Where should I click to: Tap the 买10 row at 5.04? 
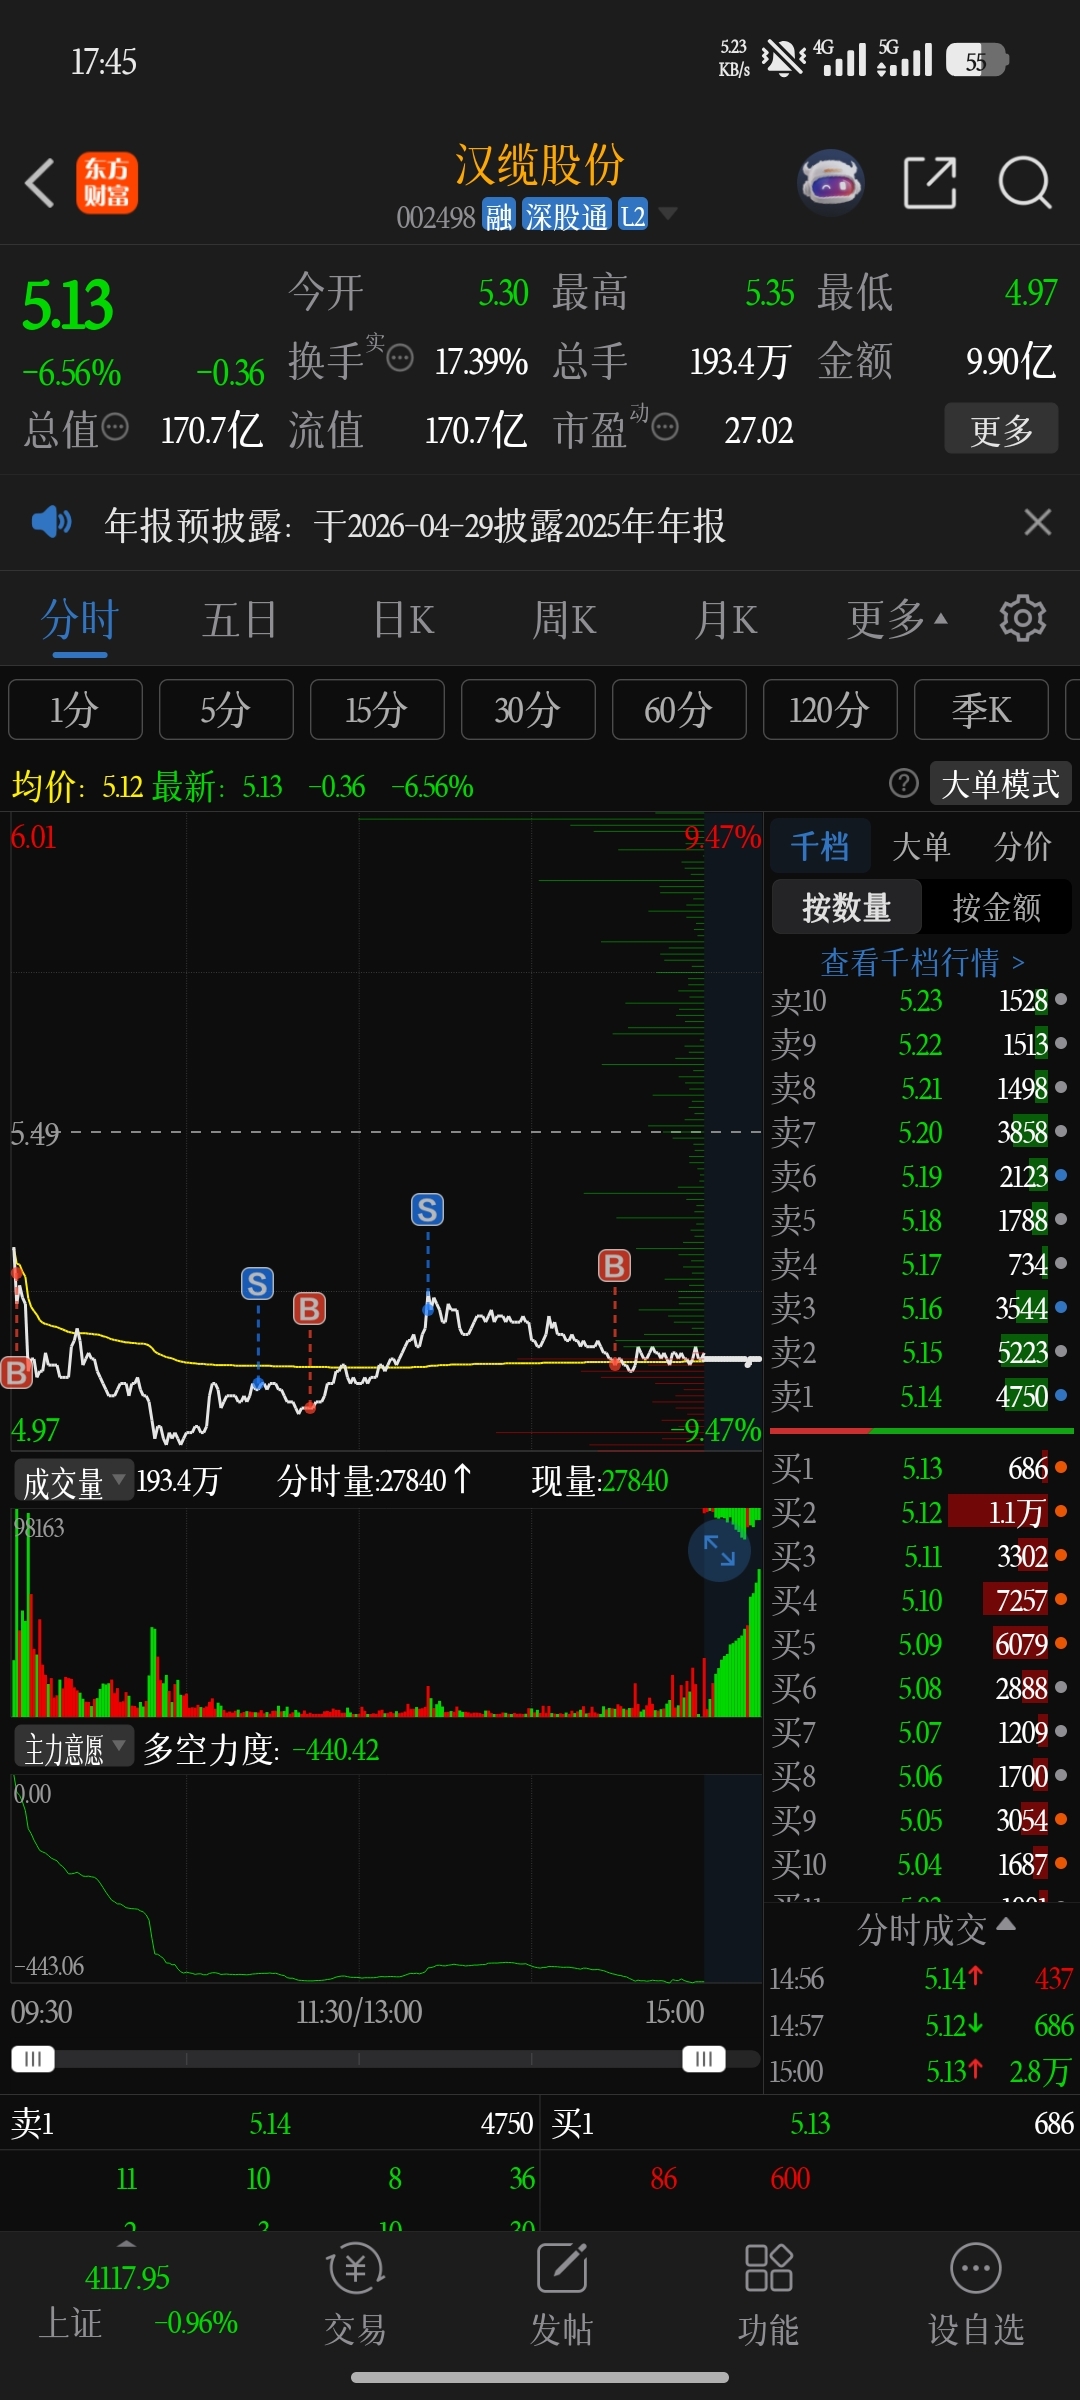point(920,1864)
